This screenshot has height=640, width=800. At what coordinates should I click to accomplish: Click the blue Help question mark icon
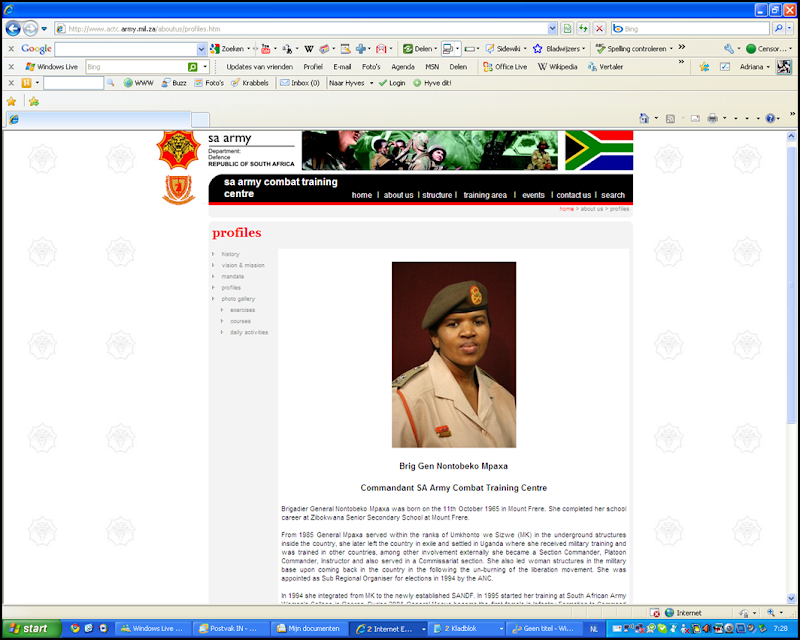coord(770,118)
